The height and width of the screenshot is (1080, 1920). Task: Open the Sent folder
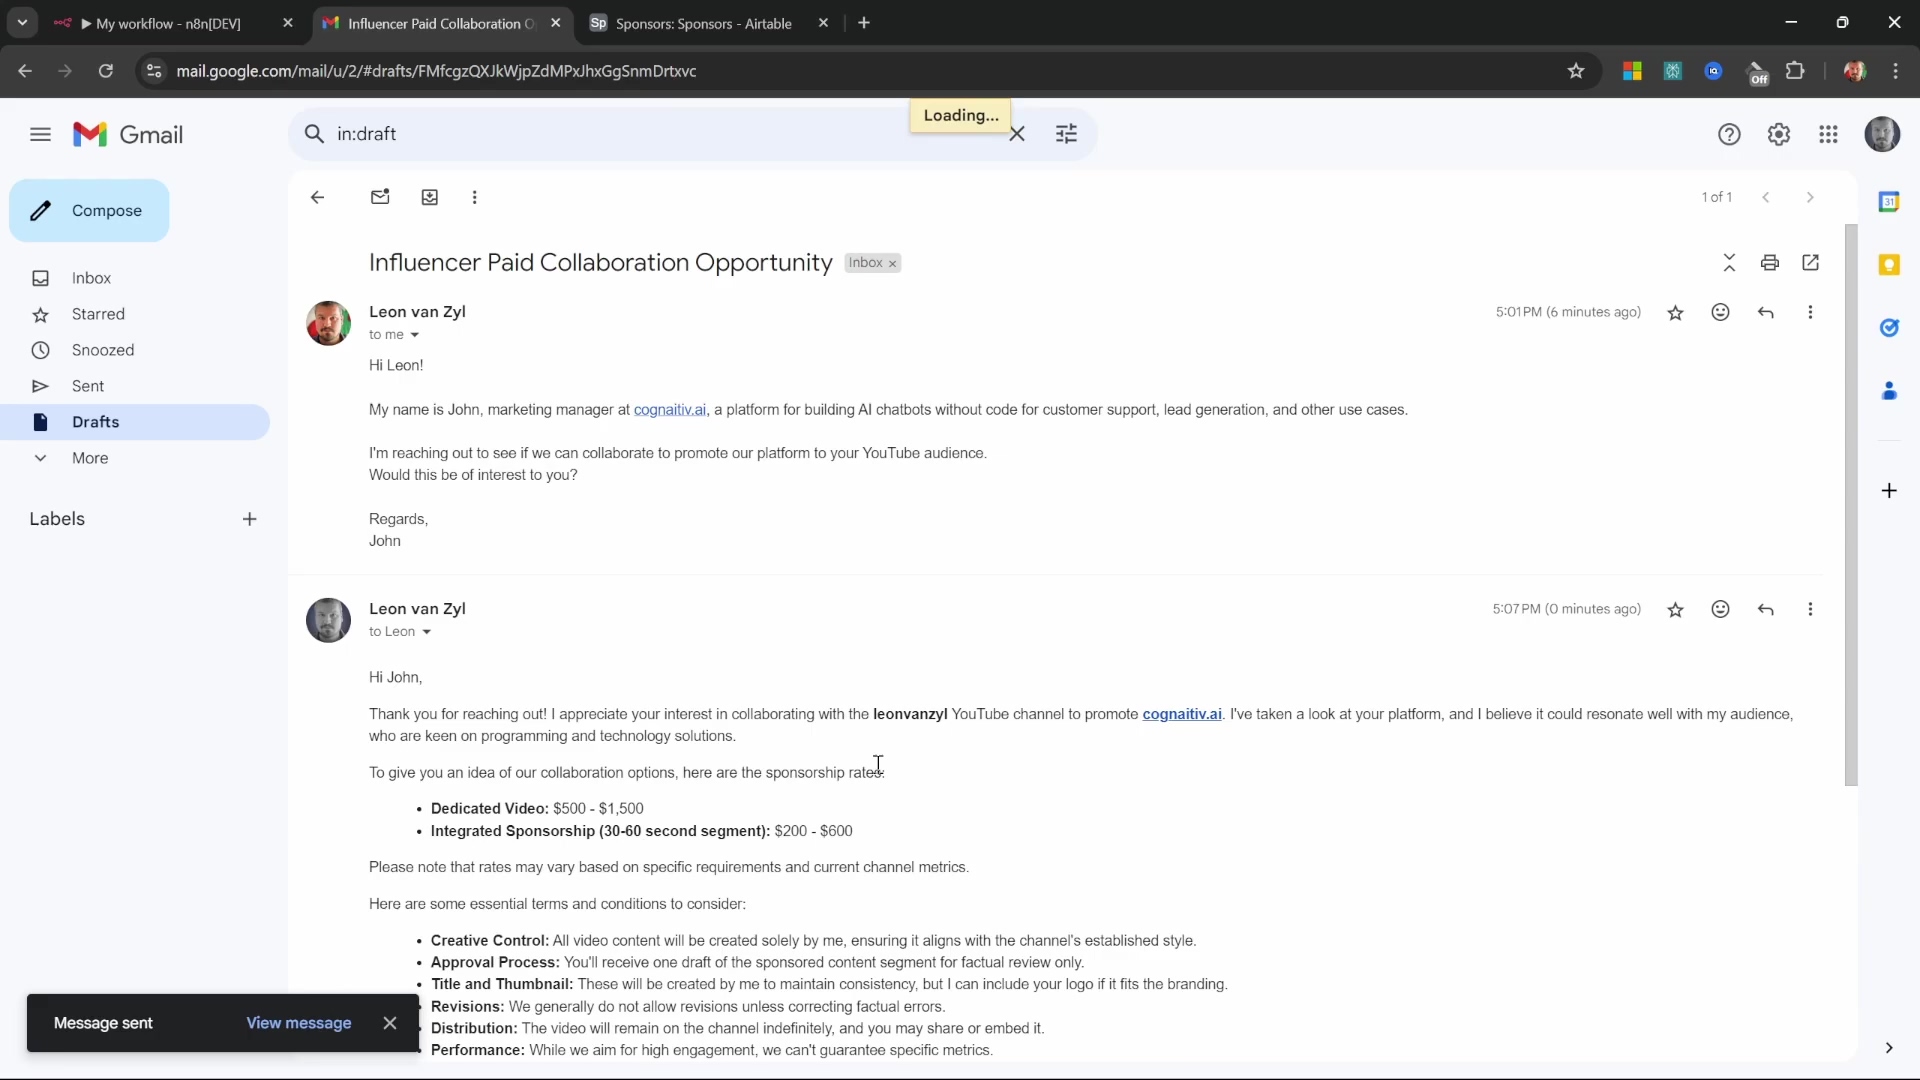[x=88, y=386]
